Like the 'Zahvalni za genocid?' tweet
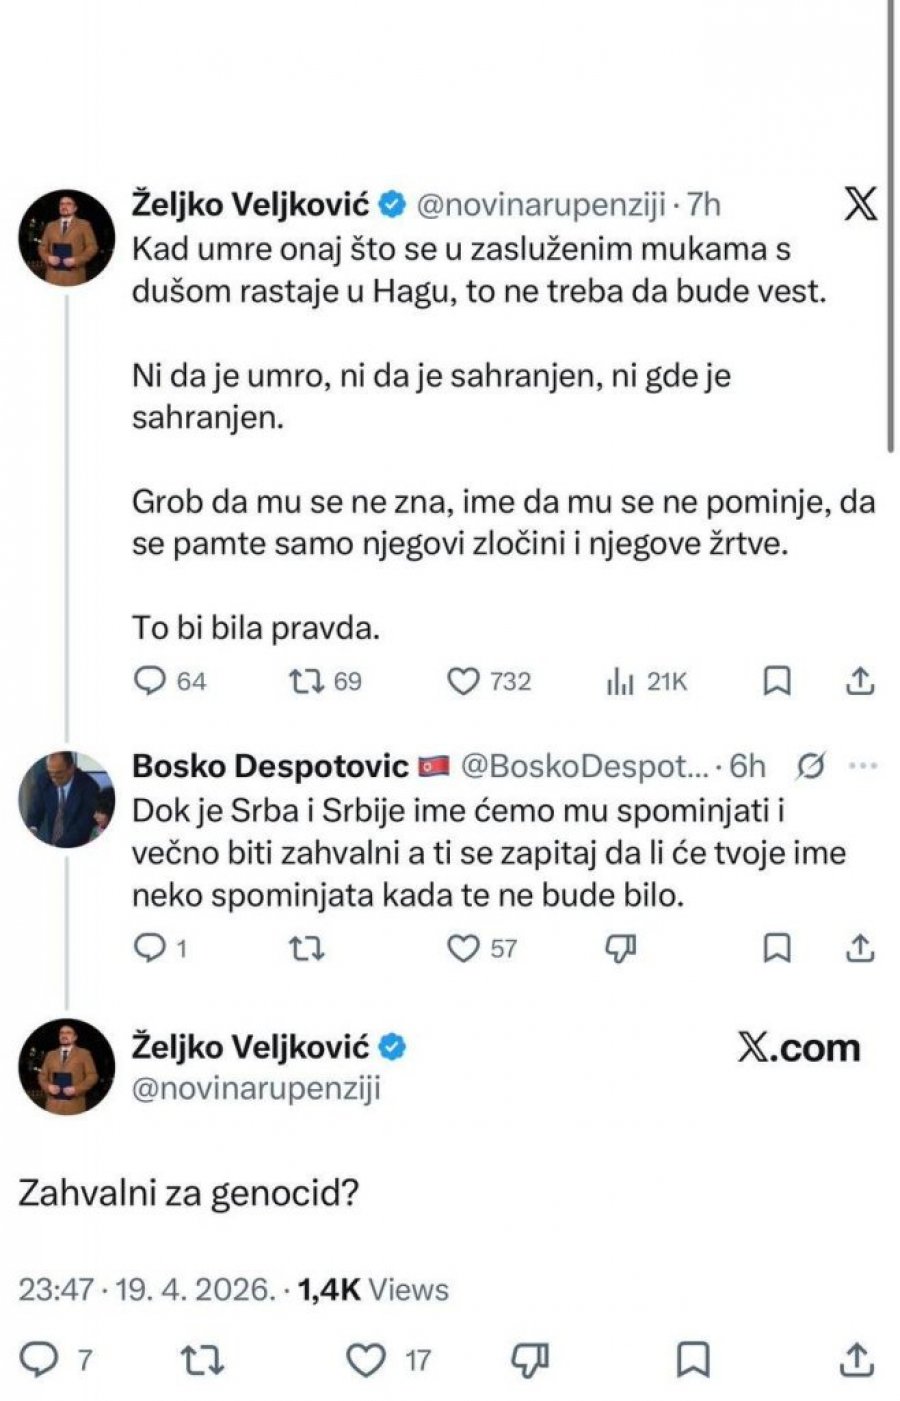The image size is (900, 1401). 366,1359
